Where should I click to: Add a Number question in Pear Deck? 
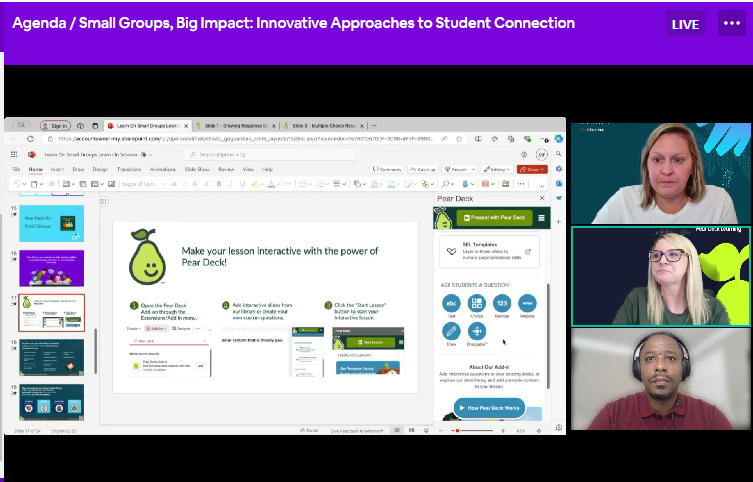[x=502, y=303]
